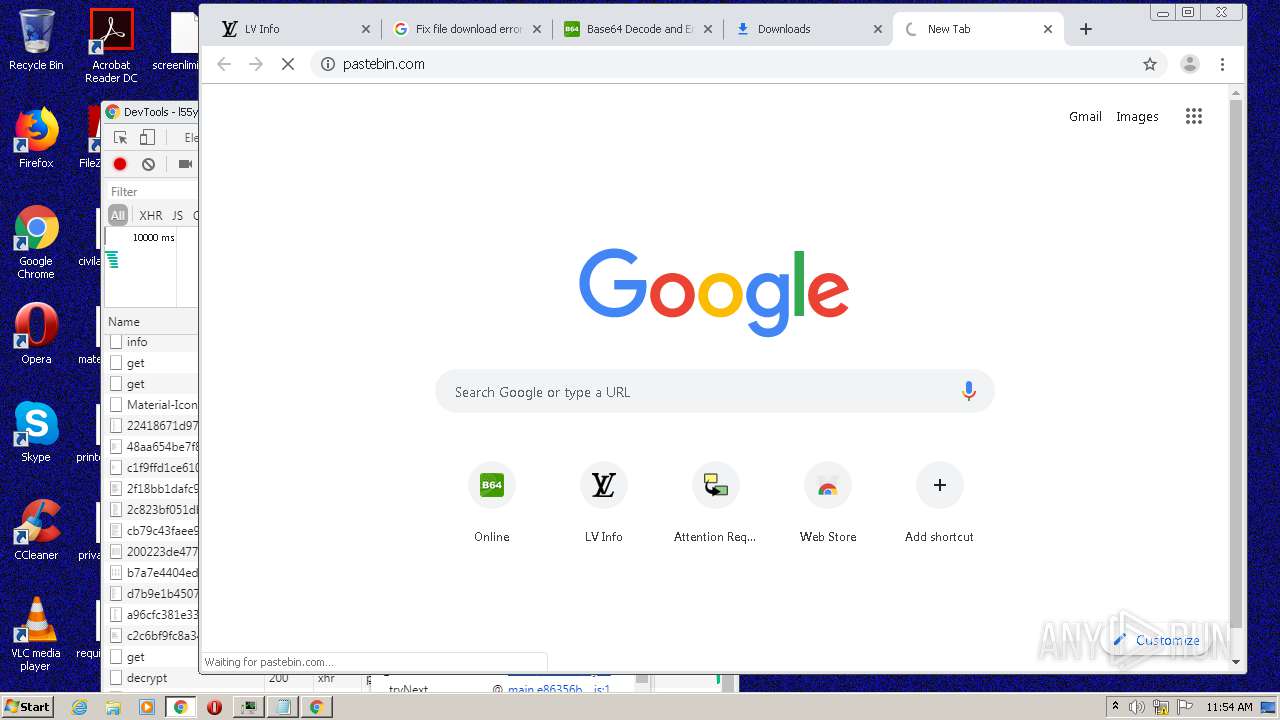Select the XHR filter in DevTools
The image size is (1280, 720).
pyautogui.click(x=151, y=215)
